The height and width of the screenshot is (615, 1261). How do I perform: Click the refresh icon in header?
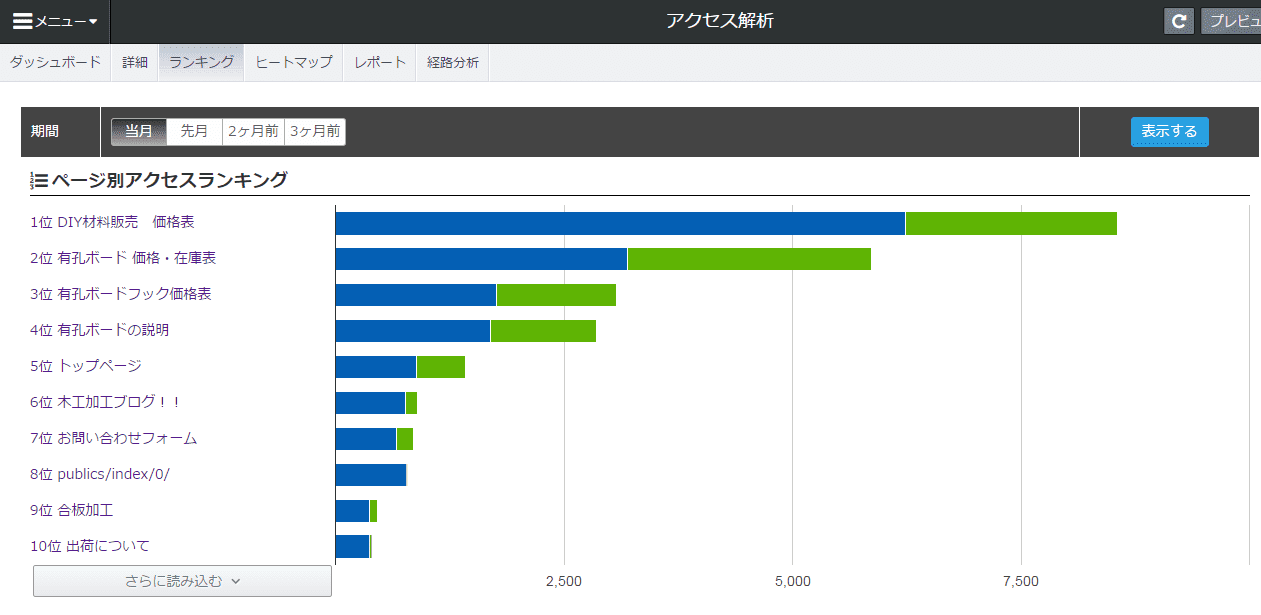1179,21
